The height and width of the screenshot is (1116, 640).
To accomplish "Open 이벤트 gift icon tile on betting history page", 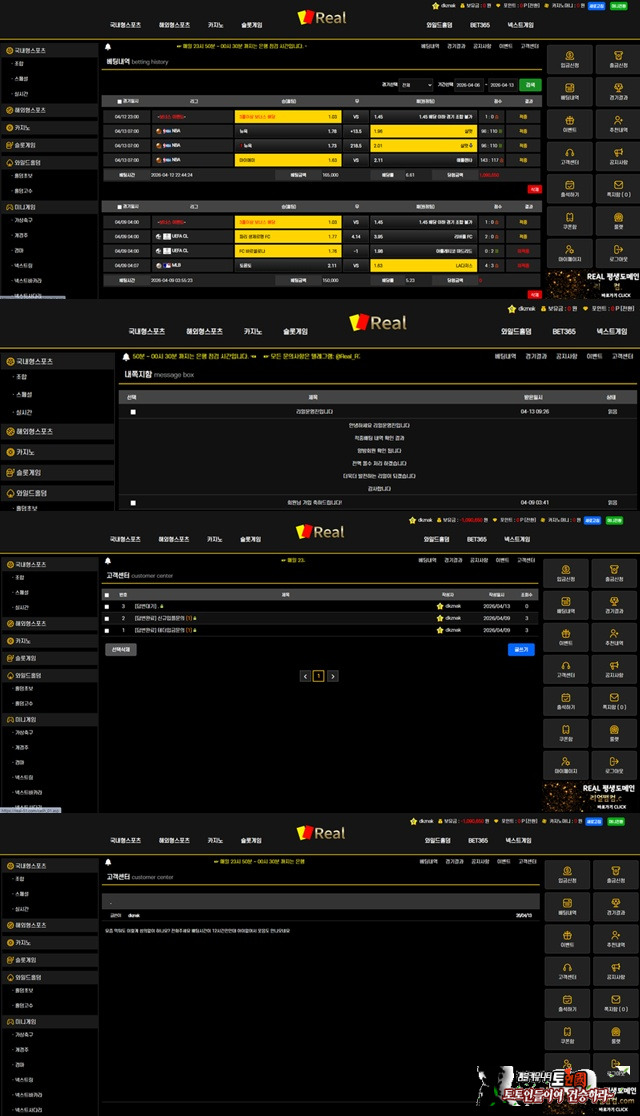I will [x=570, y=124].
